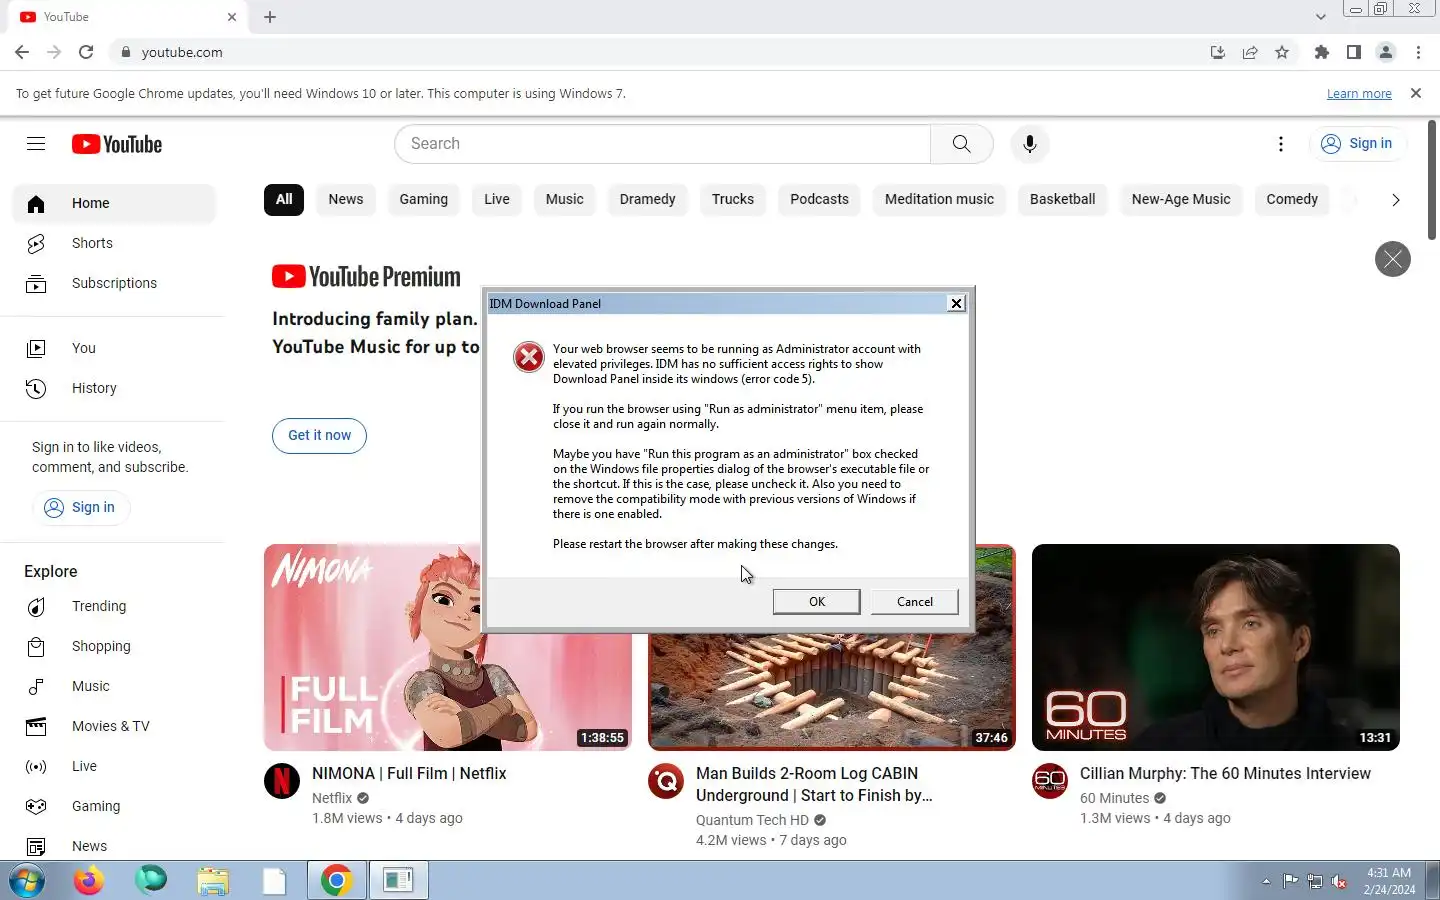Click Cancel in IDM Download Panel dialog
This screenshot has height=900, width=1440.
914,601
